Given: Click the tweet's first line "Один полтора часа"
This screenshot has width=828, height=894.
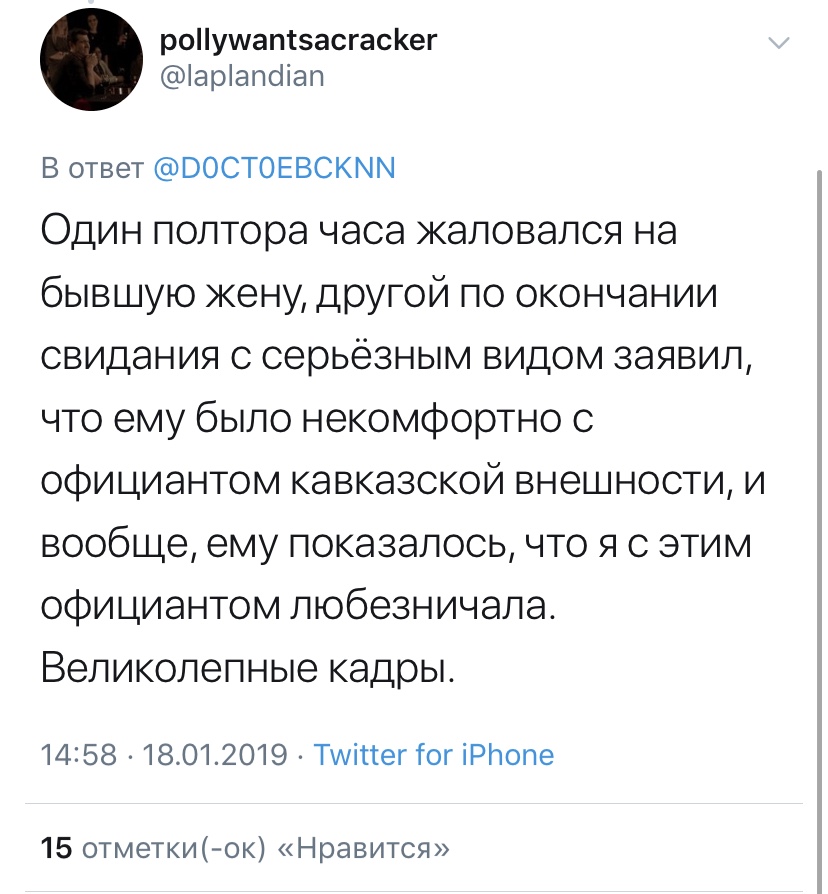Looking at the screenshot, I should click(223, 231).
